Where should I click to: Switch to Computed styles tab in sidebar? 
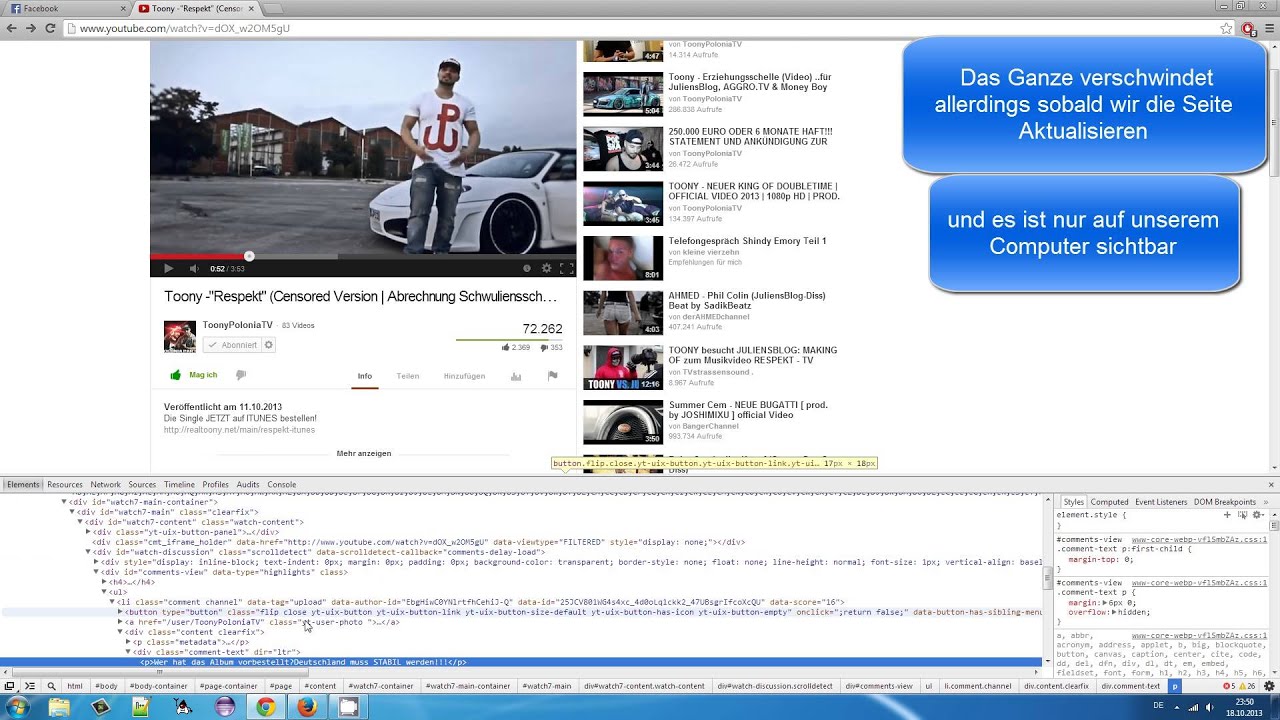click(x=1109, y=502)
